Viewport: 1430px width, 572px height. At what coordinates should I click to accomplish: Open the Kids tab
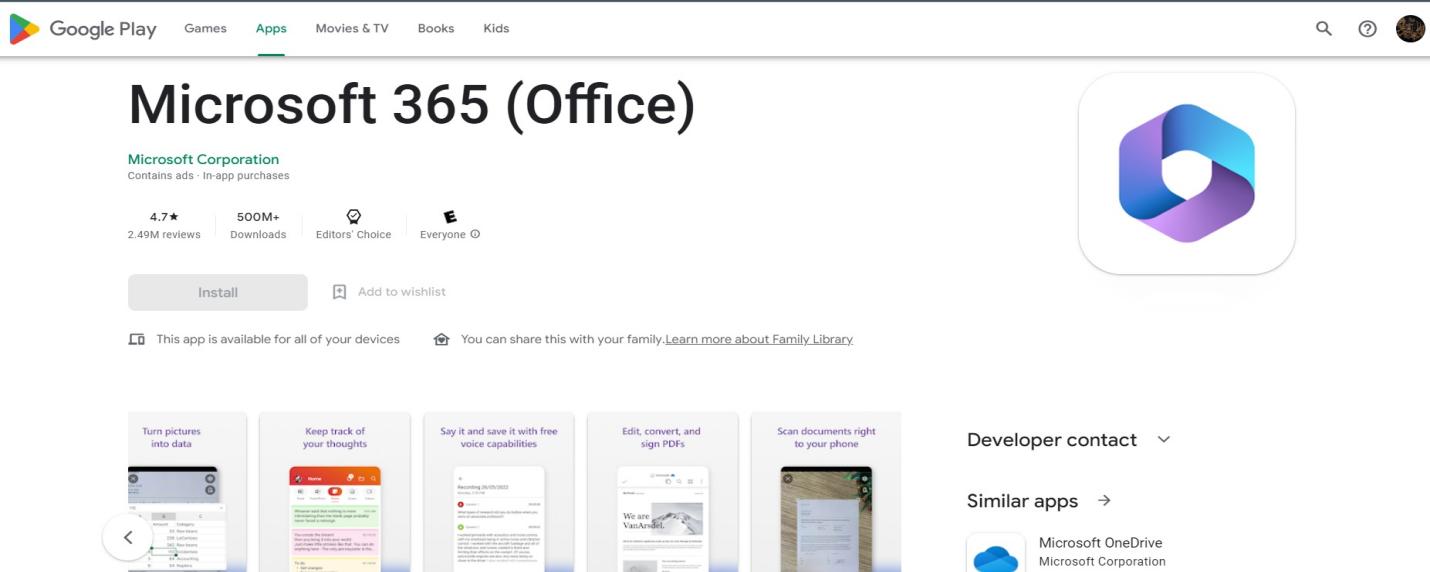click(x=496, y=28)
